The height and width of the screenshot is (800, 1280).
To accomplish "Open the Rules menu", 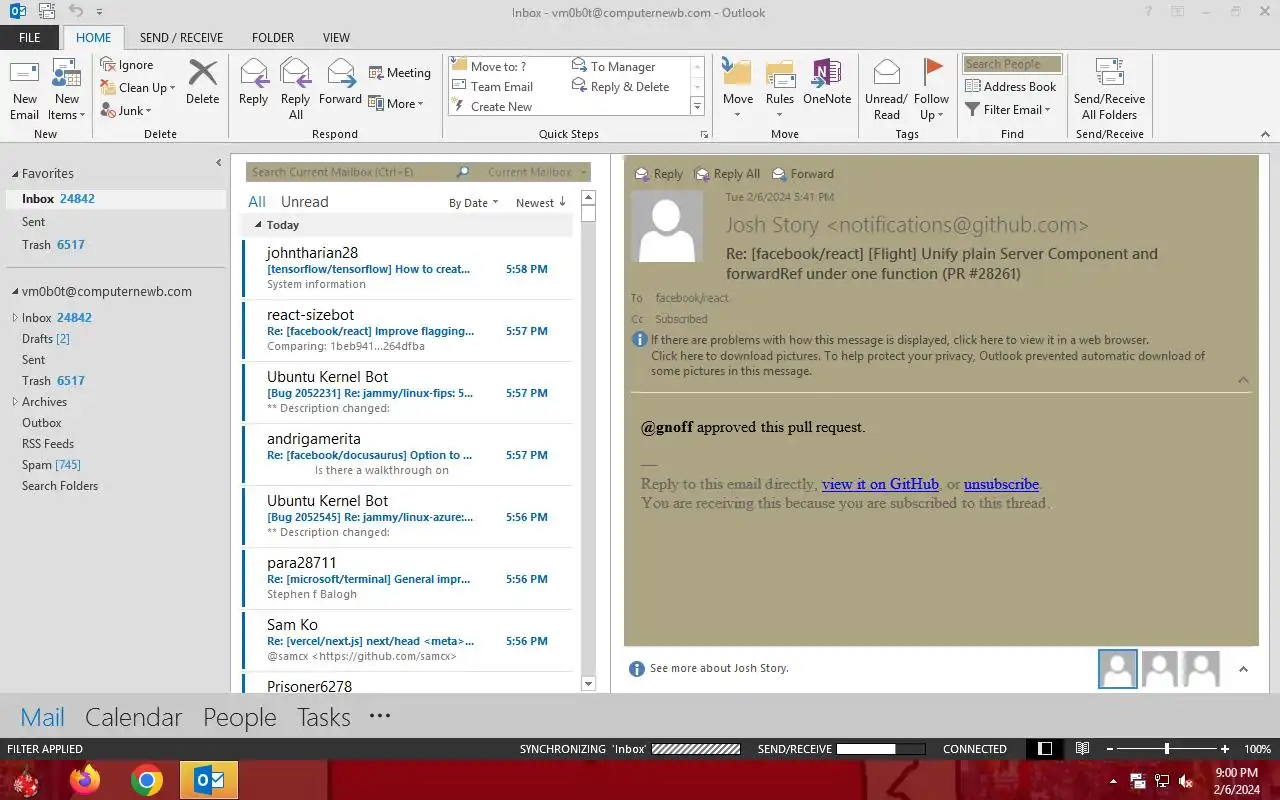I will (780, 90).
